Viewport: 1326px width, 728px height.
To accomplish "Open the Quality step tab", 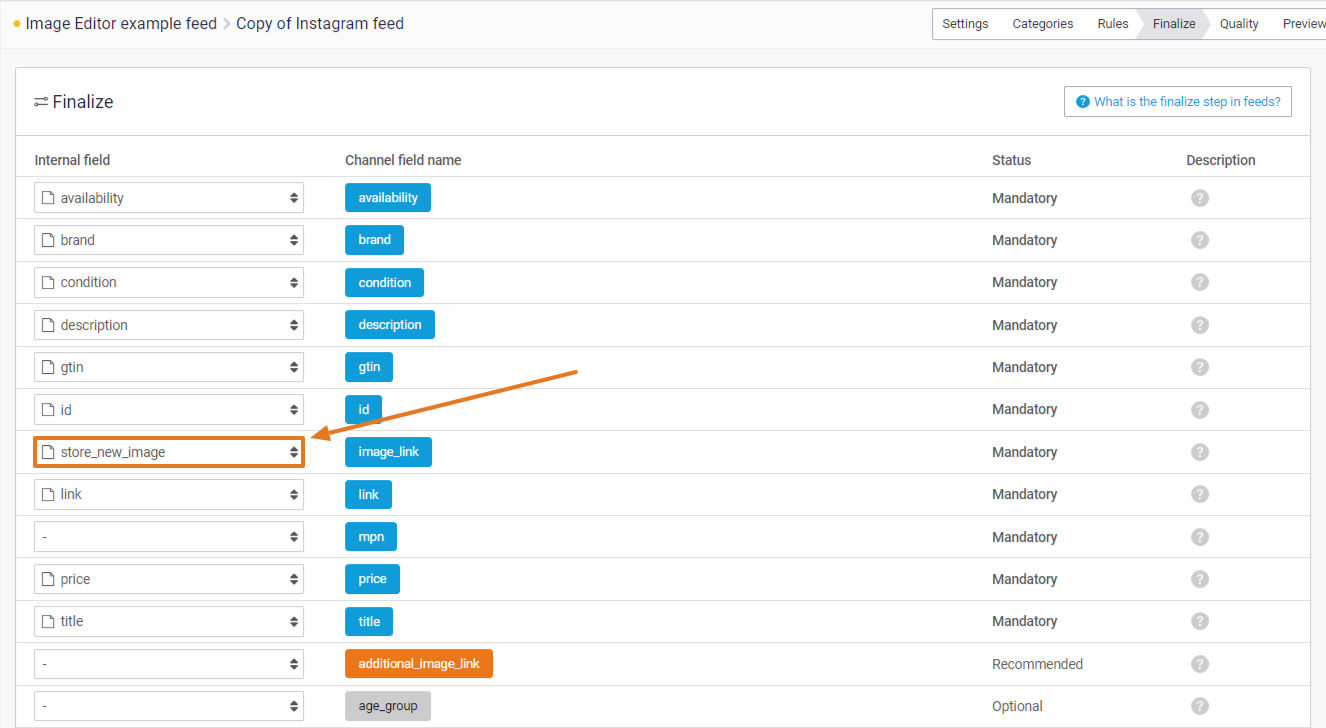I will pos(1239,24).
